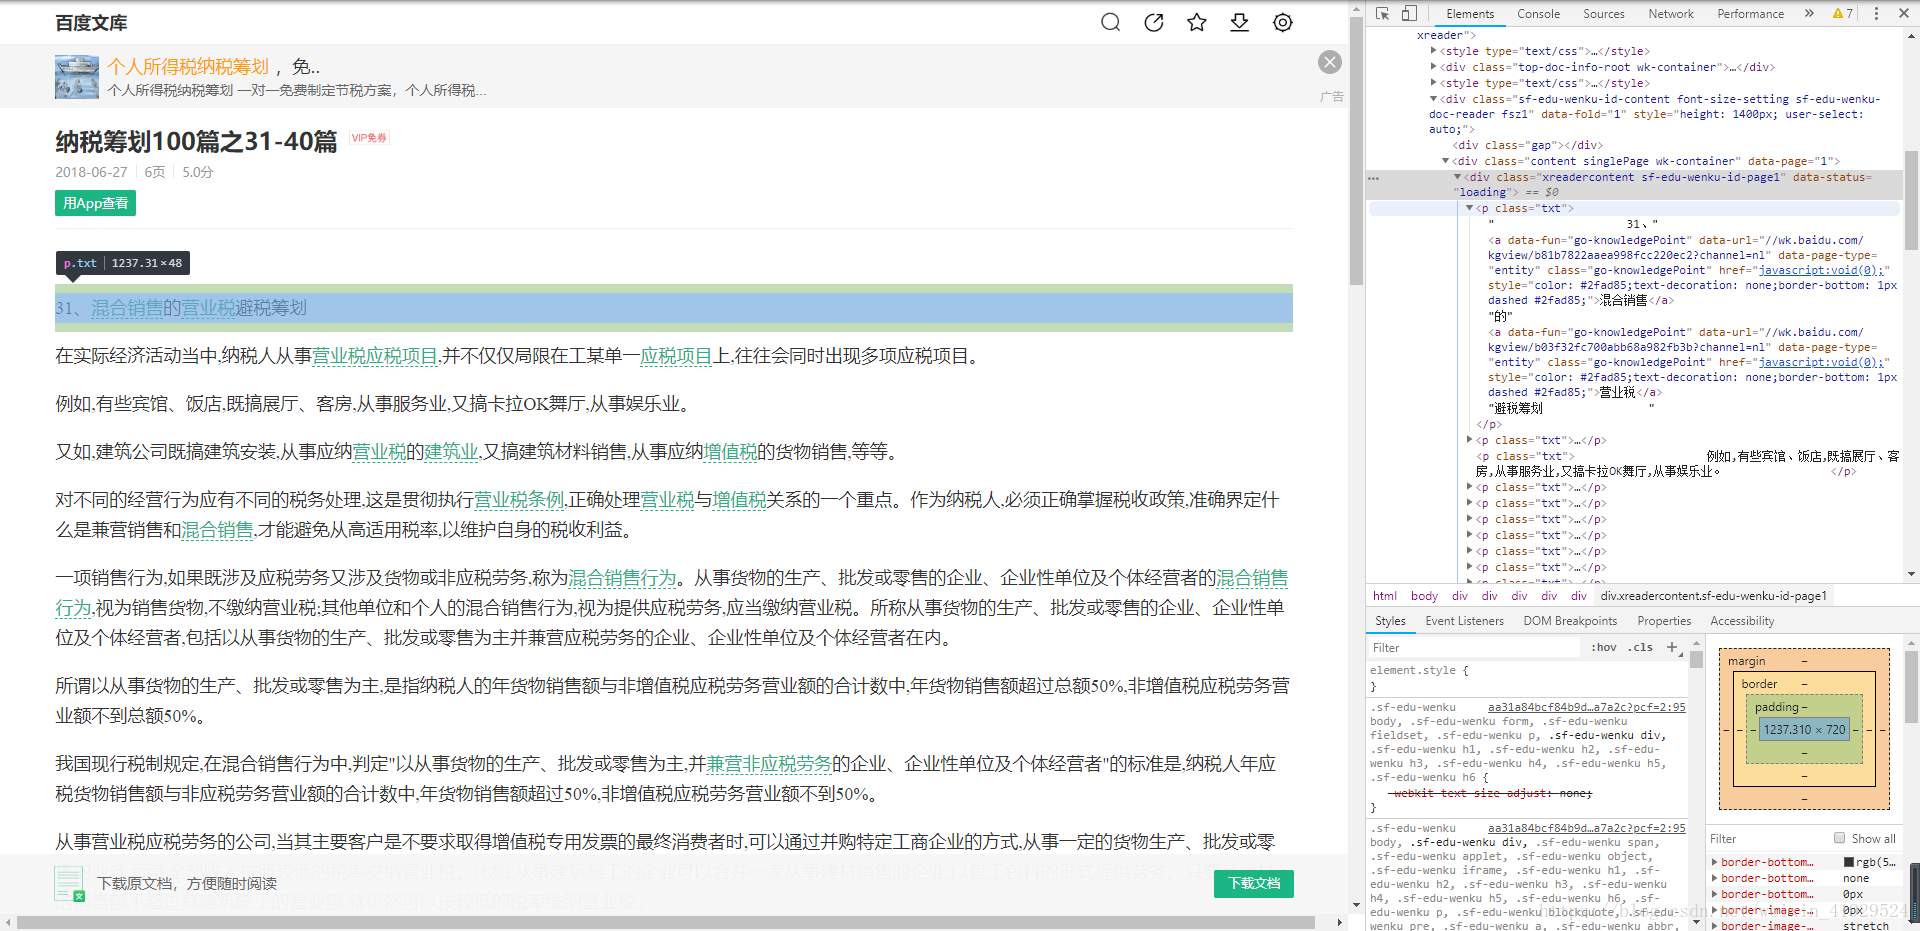
Task: Collapse the sf-edu-wenku-id-content div node
Action: click(x=1434, y=99)
